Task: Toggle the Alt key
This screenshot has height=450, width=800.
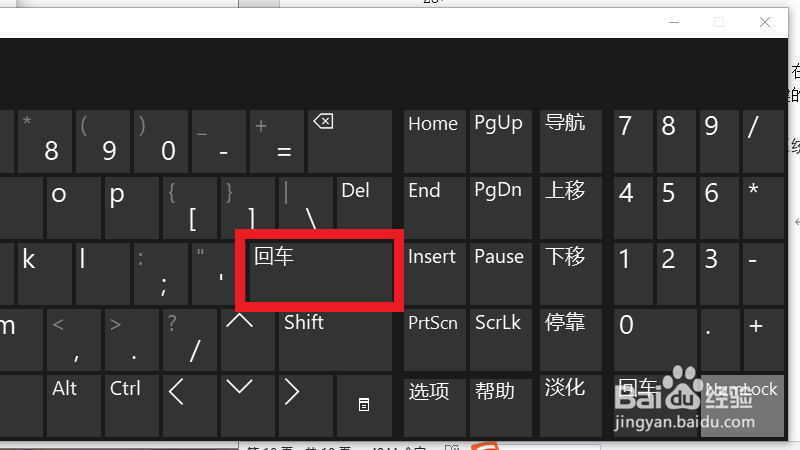Action: 72,404
